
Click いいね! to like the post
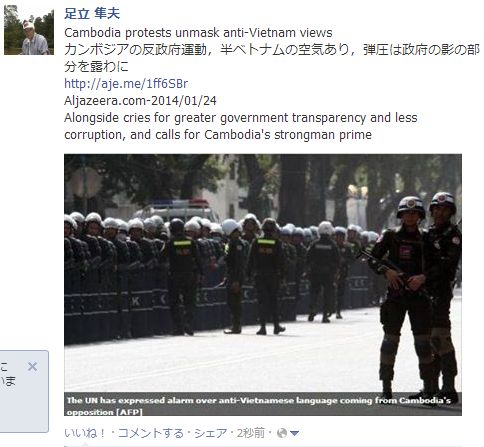pos(85,433)
